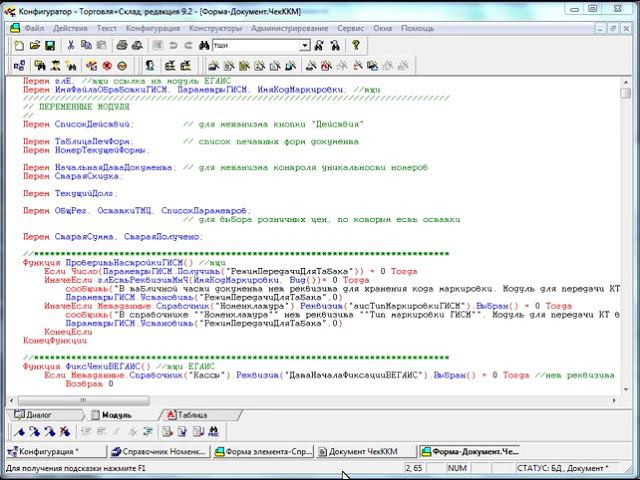This screenshot has width=640, height=480.
Task: Open the Файл menu
Action: [x=33, y=29]
